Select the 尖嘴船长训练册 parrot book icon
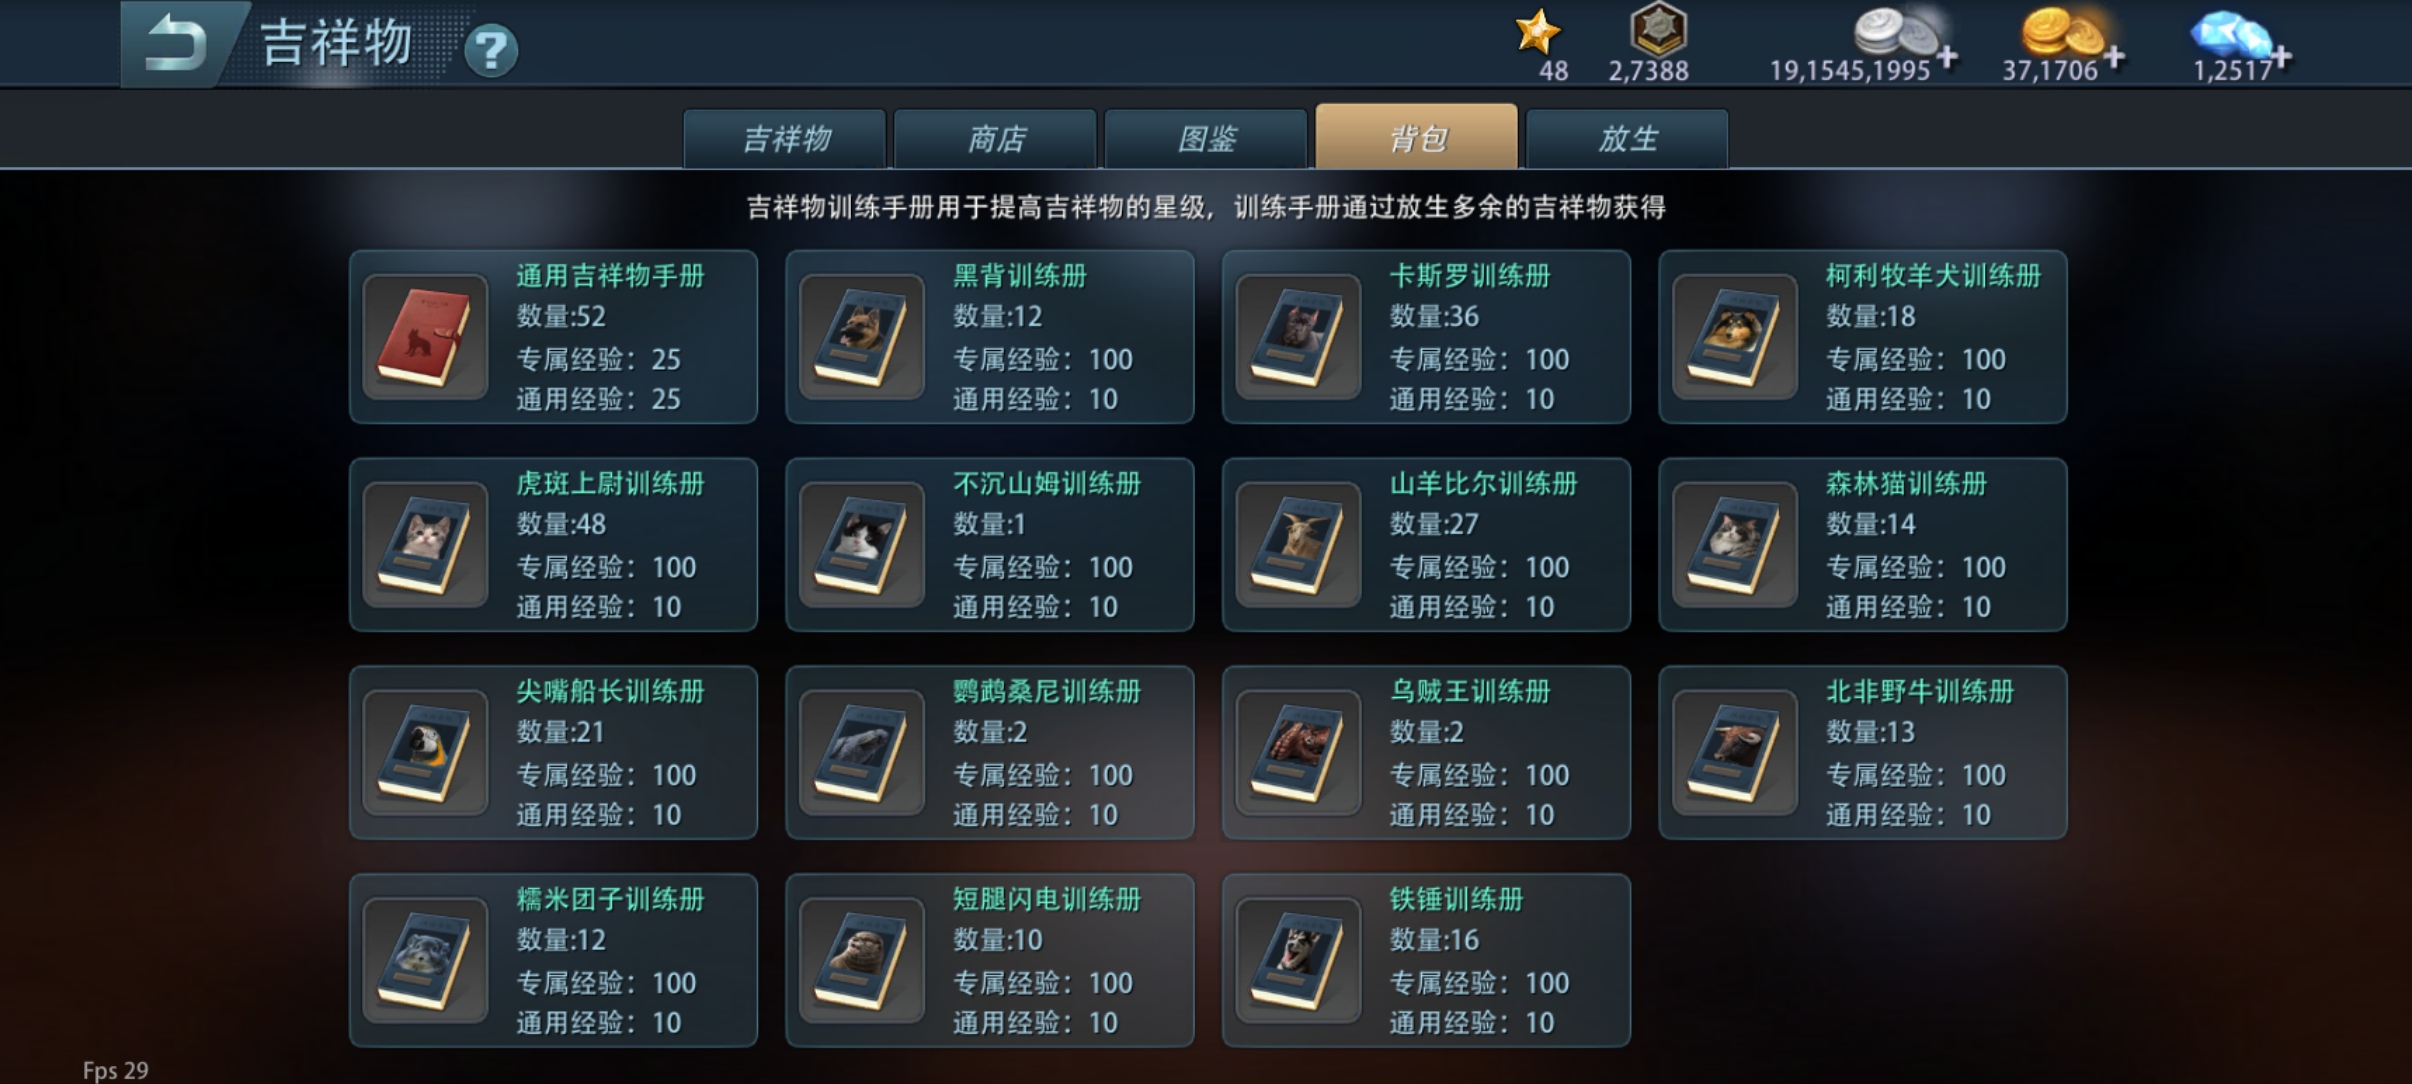 pyautogui.click(x=425, y=754)
